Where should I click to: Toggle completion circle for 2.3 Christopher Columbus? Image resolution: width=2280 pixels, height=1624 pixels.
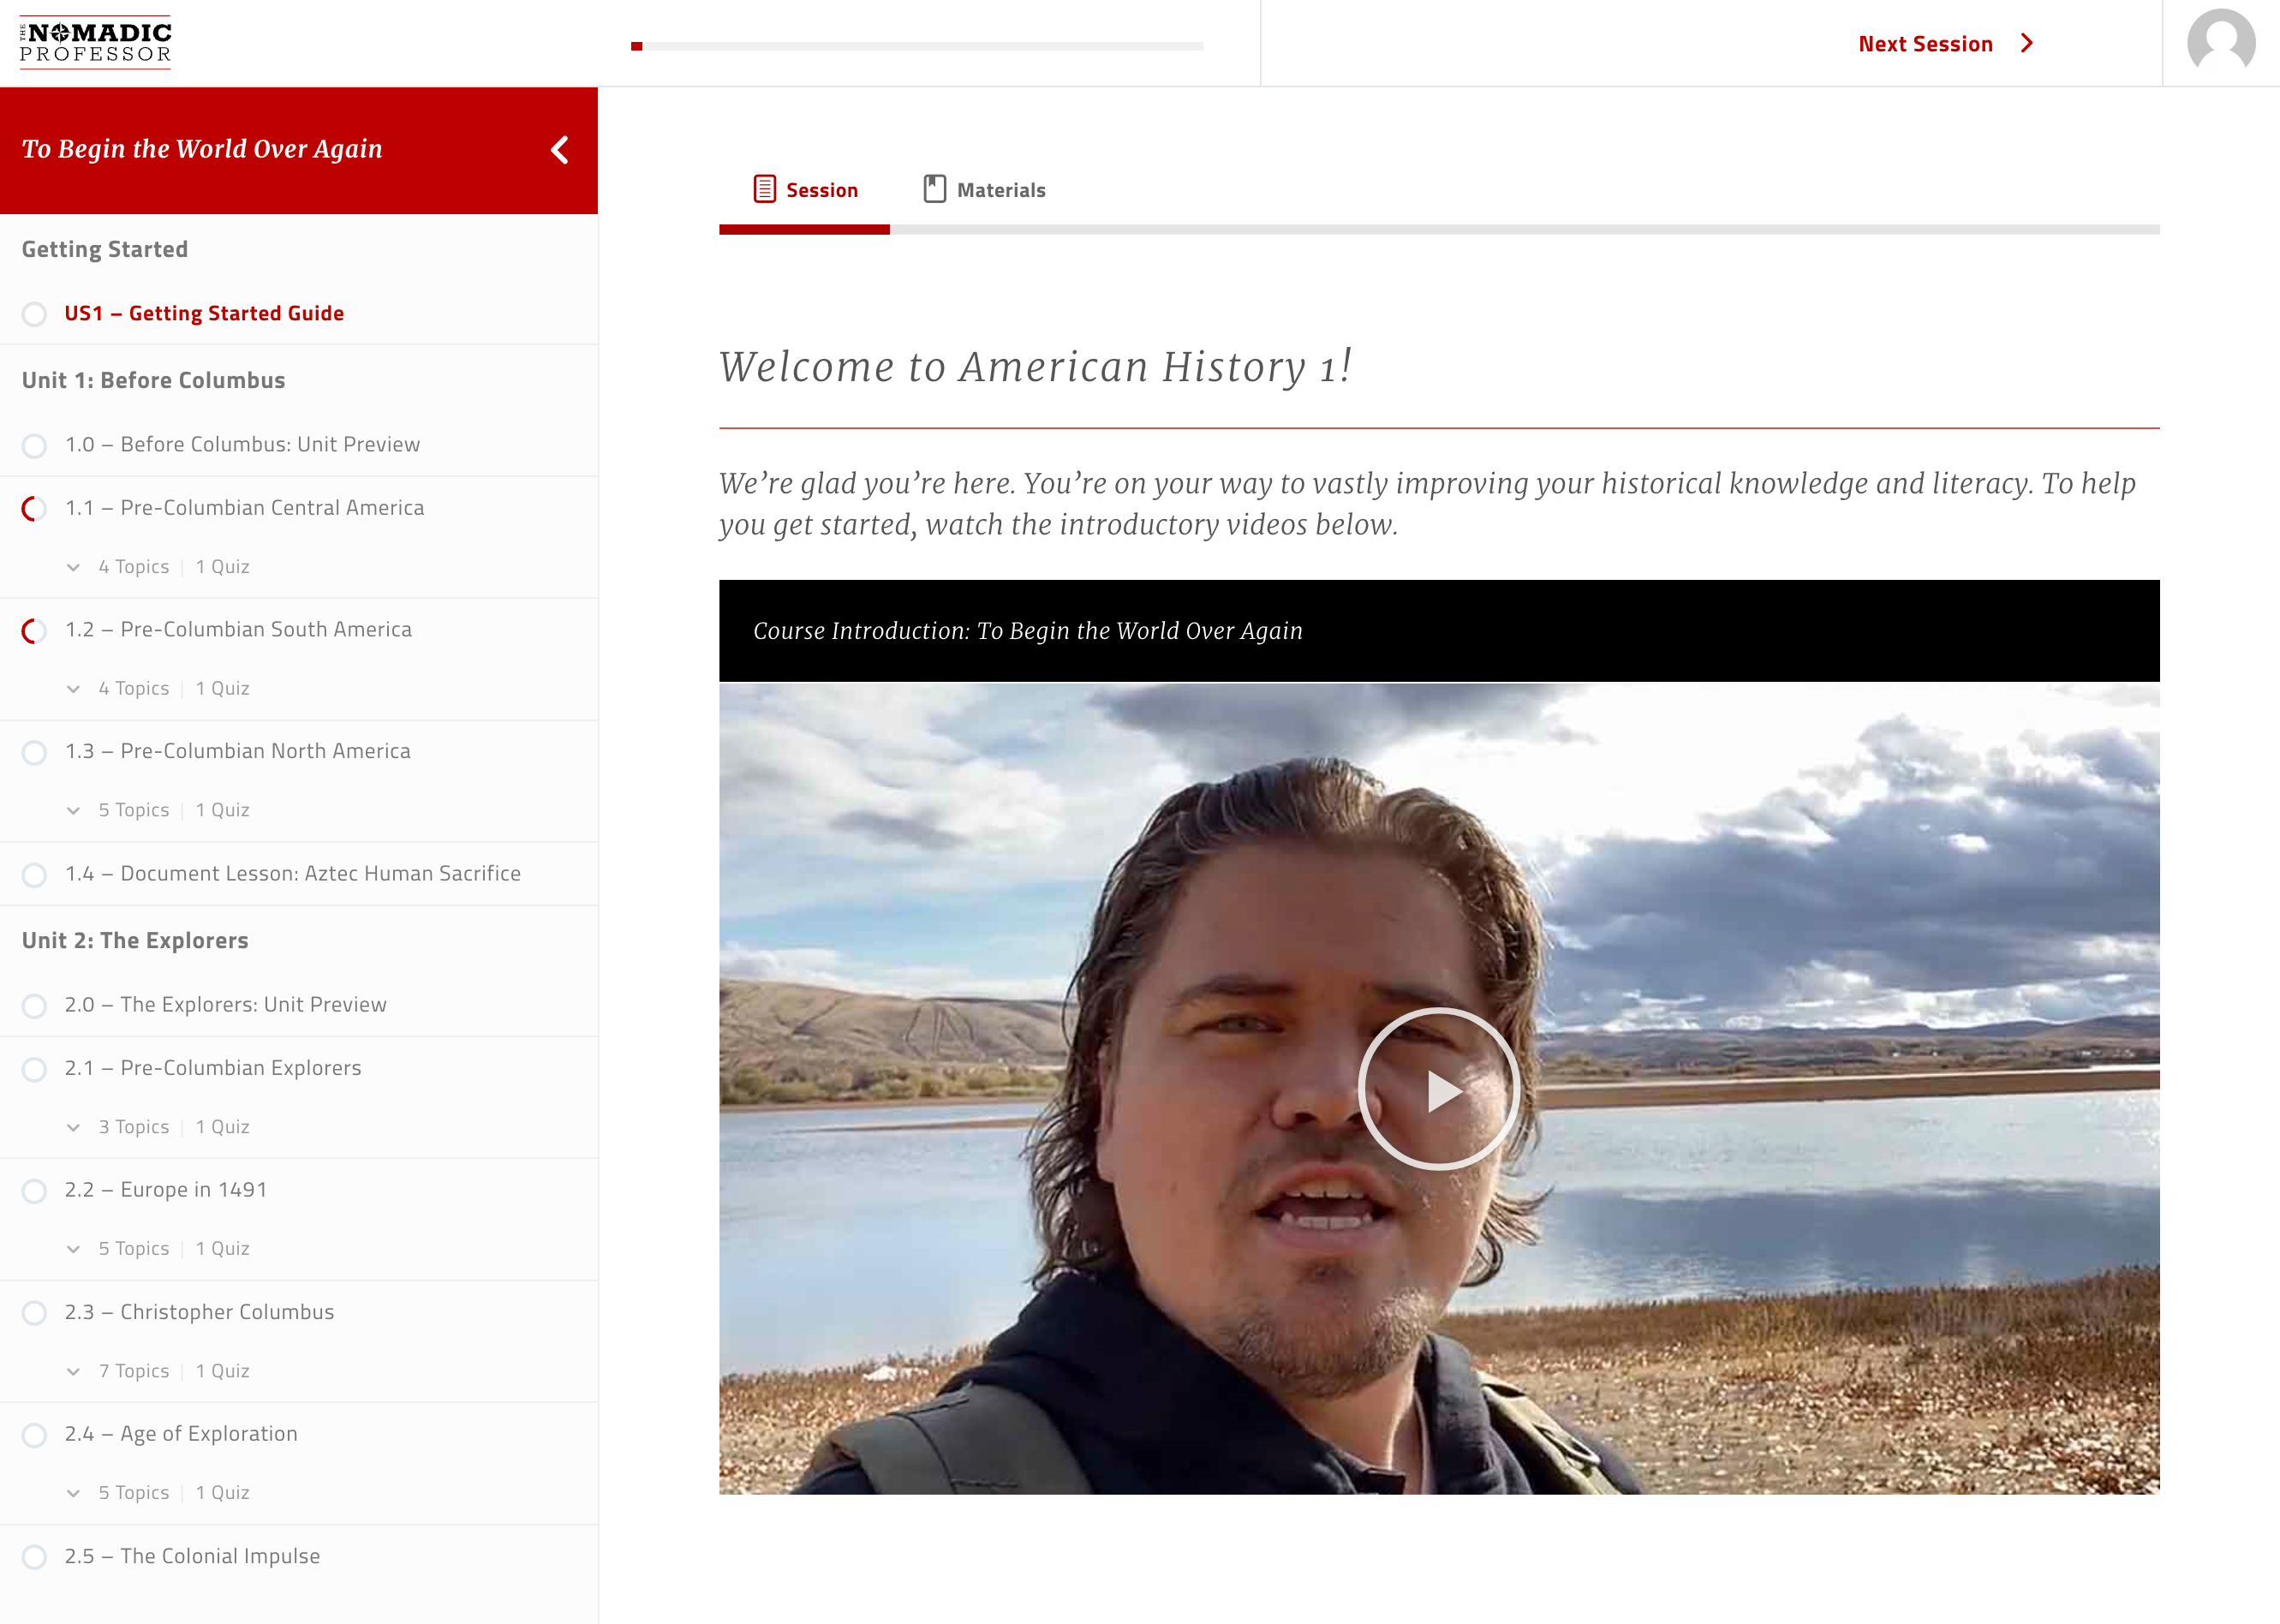(35, 1313)
